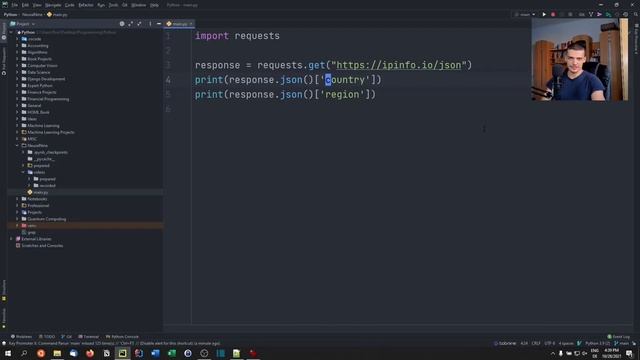Select the venv folder in project tree
This screenshot has width=640, height=360.
point(31,226)
